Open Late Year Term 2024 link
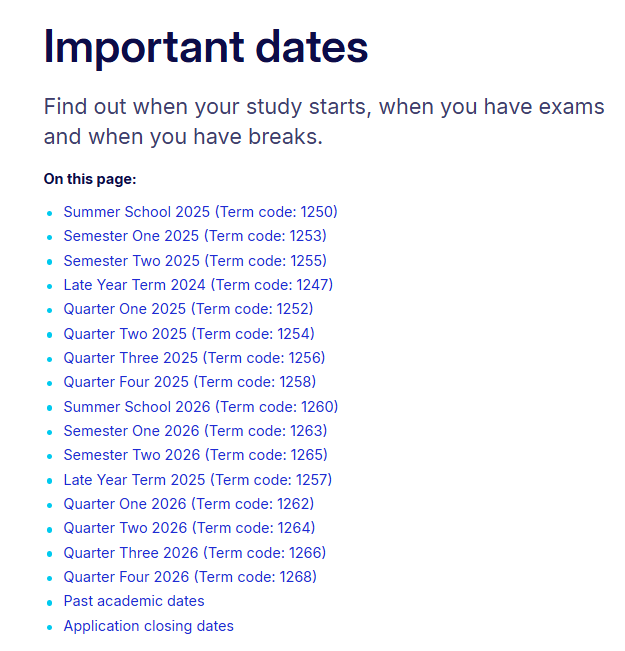This screenshot has width=625, height=651. [198, 285]
